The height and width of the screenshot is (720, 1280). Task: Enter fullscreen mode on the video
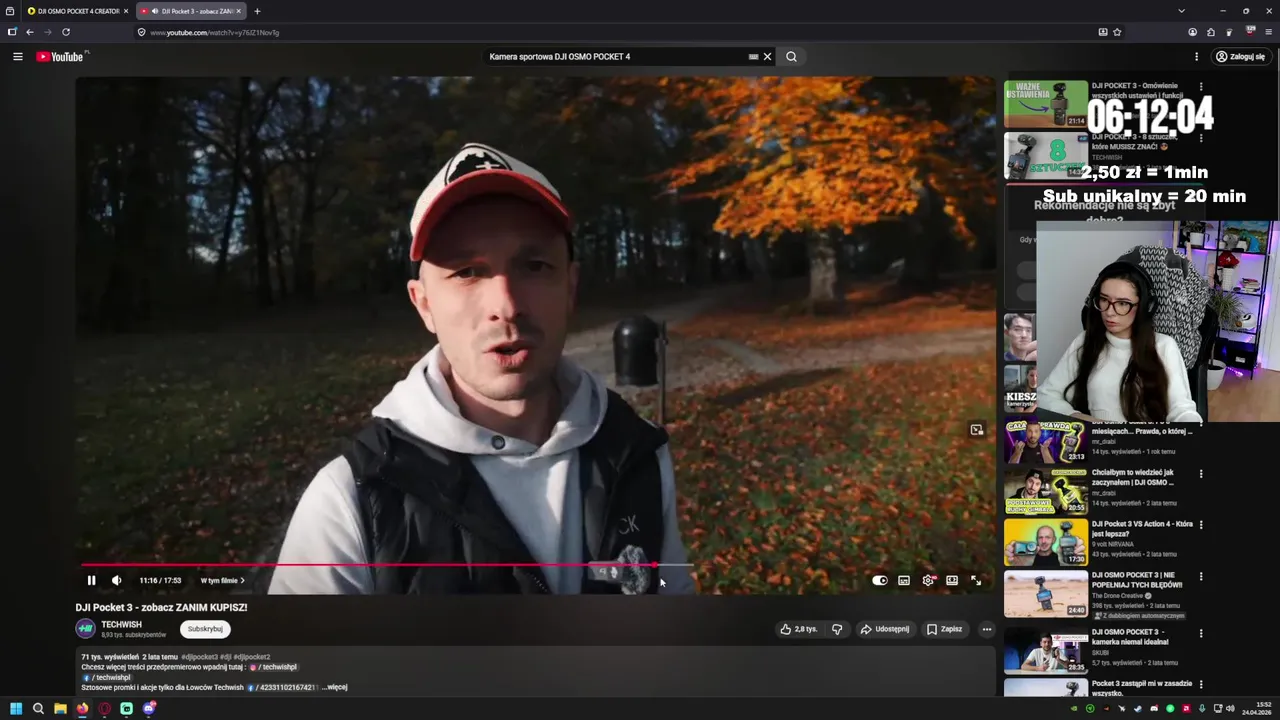pyautogui.click(x=976, y=580)
